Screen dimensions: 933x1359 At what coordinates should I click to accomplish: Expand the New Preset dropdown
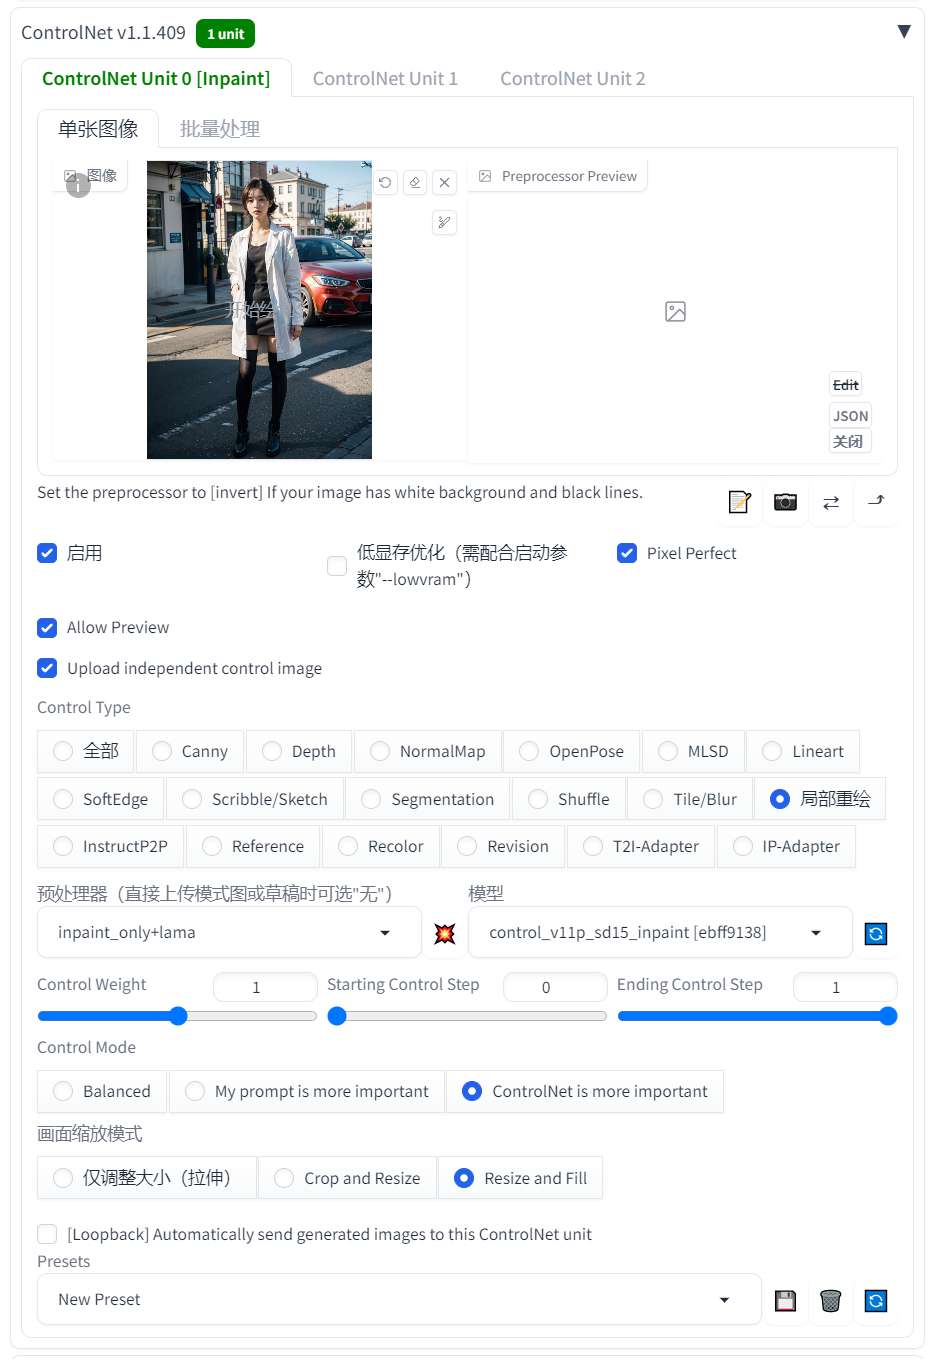click(x=399, y=1299)
